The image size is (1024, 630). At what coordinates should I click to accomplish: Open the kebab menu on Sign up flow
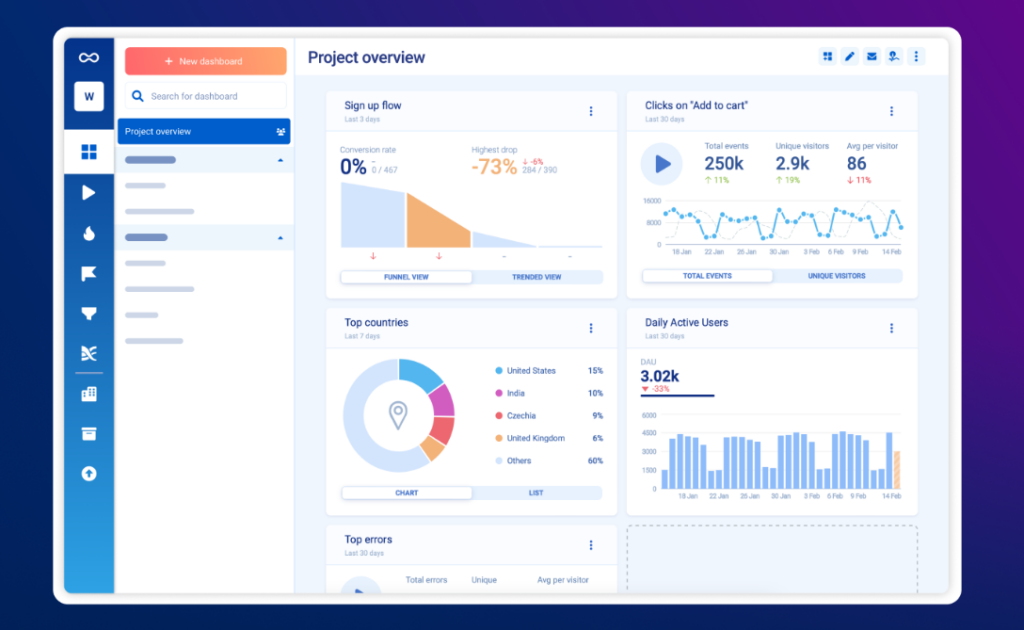[x=591, y=111]
